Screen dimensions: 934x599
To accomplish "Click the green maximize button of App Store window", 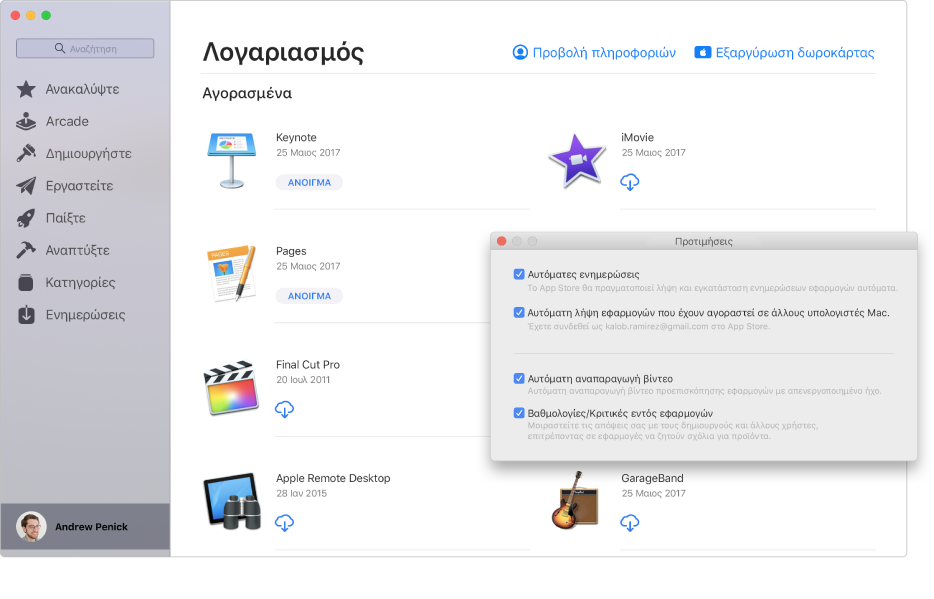I will 46,15.
